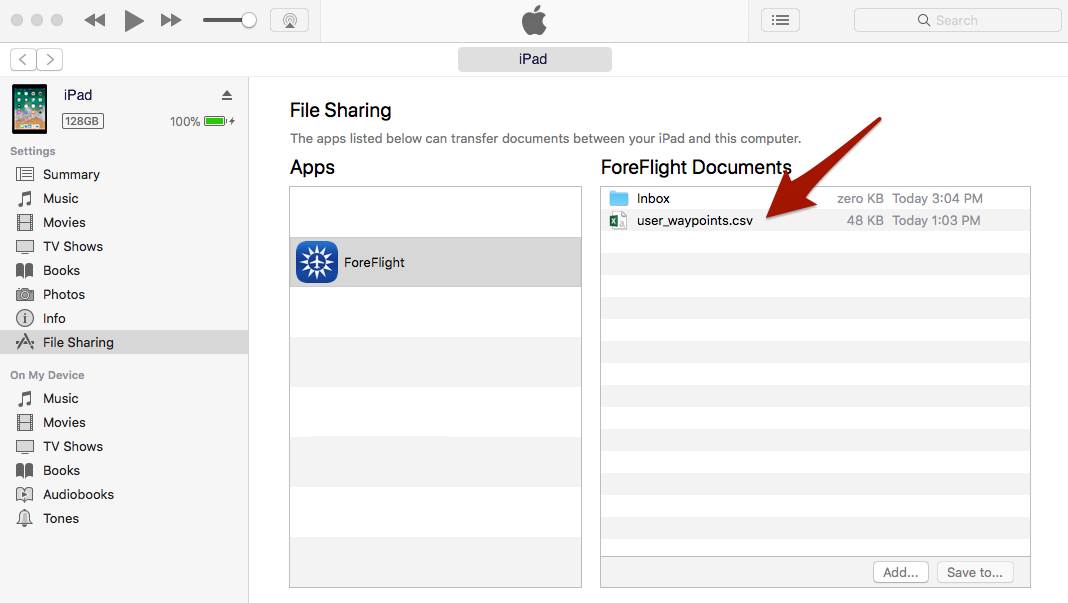
Task: Click the user_waypoints.csv file icon
Action: click(x=618, y=220)
